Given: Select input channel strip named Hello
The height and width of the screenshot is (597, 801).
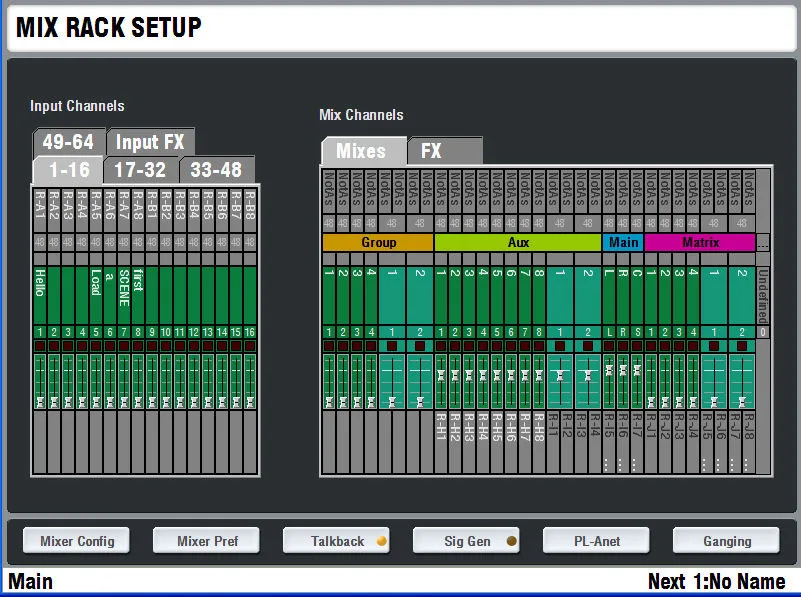Looking at the screenshot, I should [40, 295].
